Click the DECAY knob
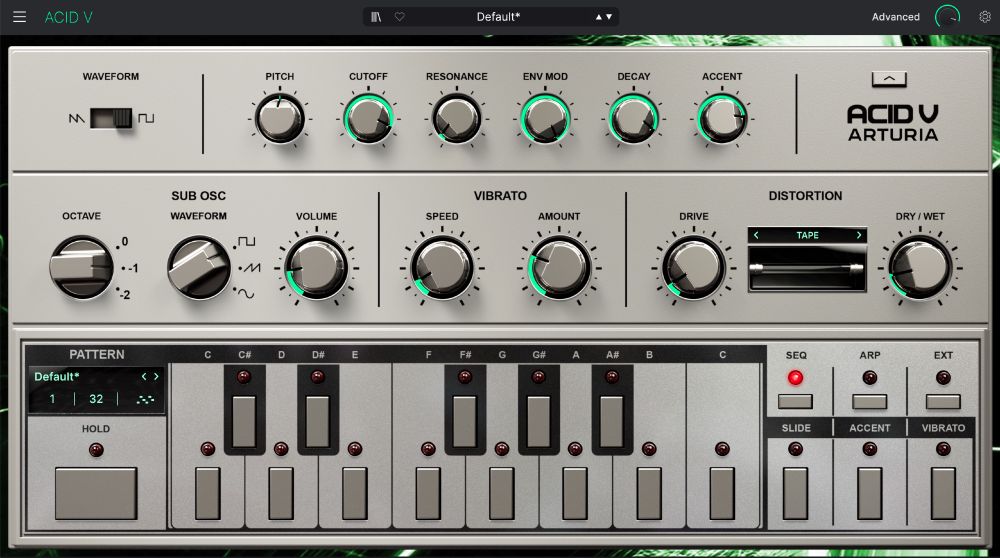1000x558 pixels. (x=633, y=119)
